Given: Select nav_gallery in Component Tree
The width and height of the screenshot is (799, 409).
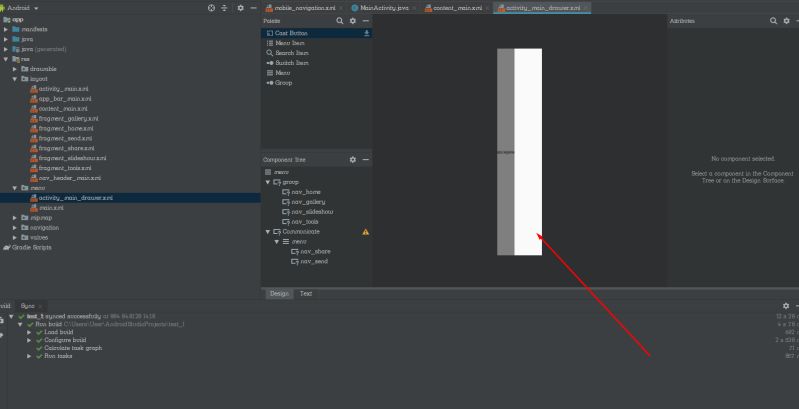Looking at the screenshot, I should 308,202.
